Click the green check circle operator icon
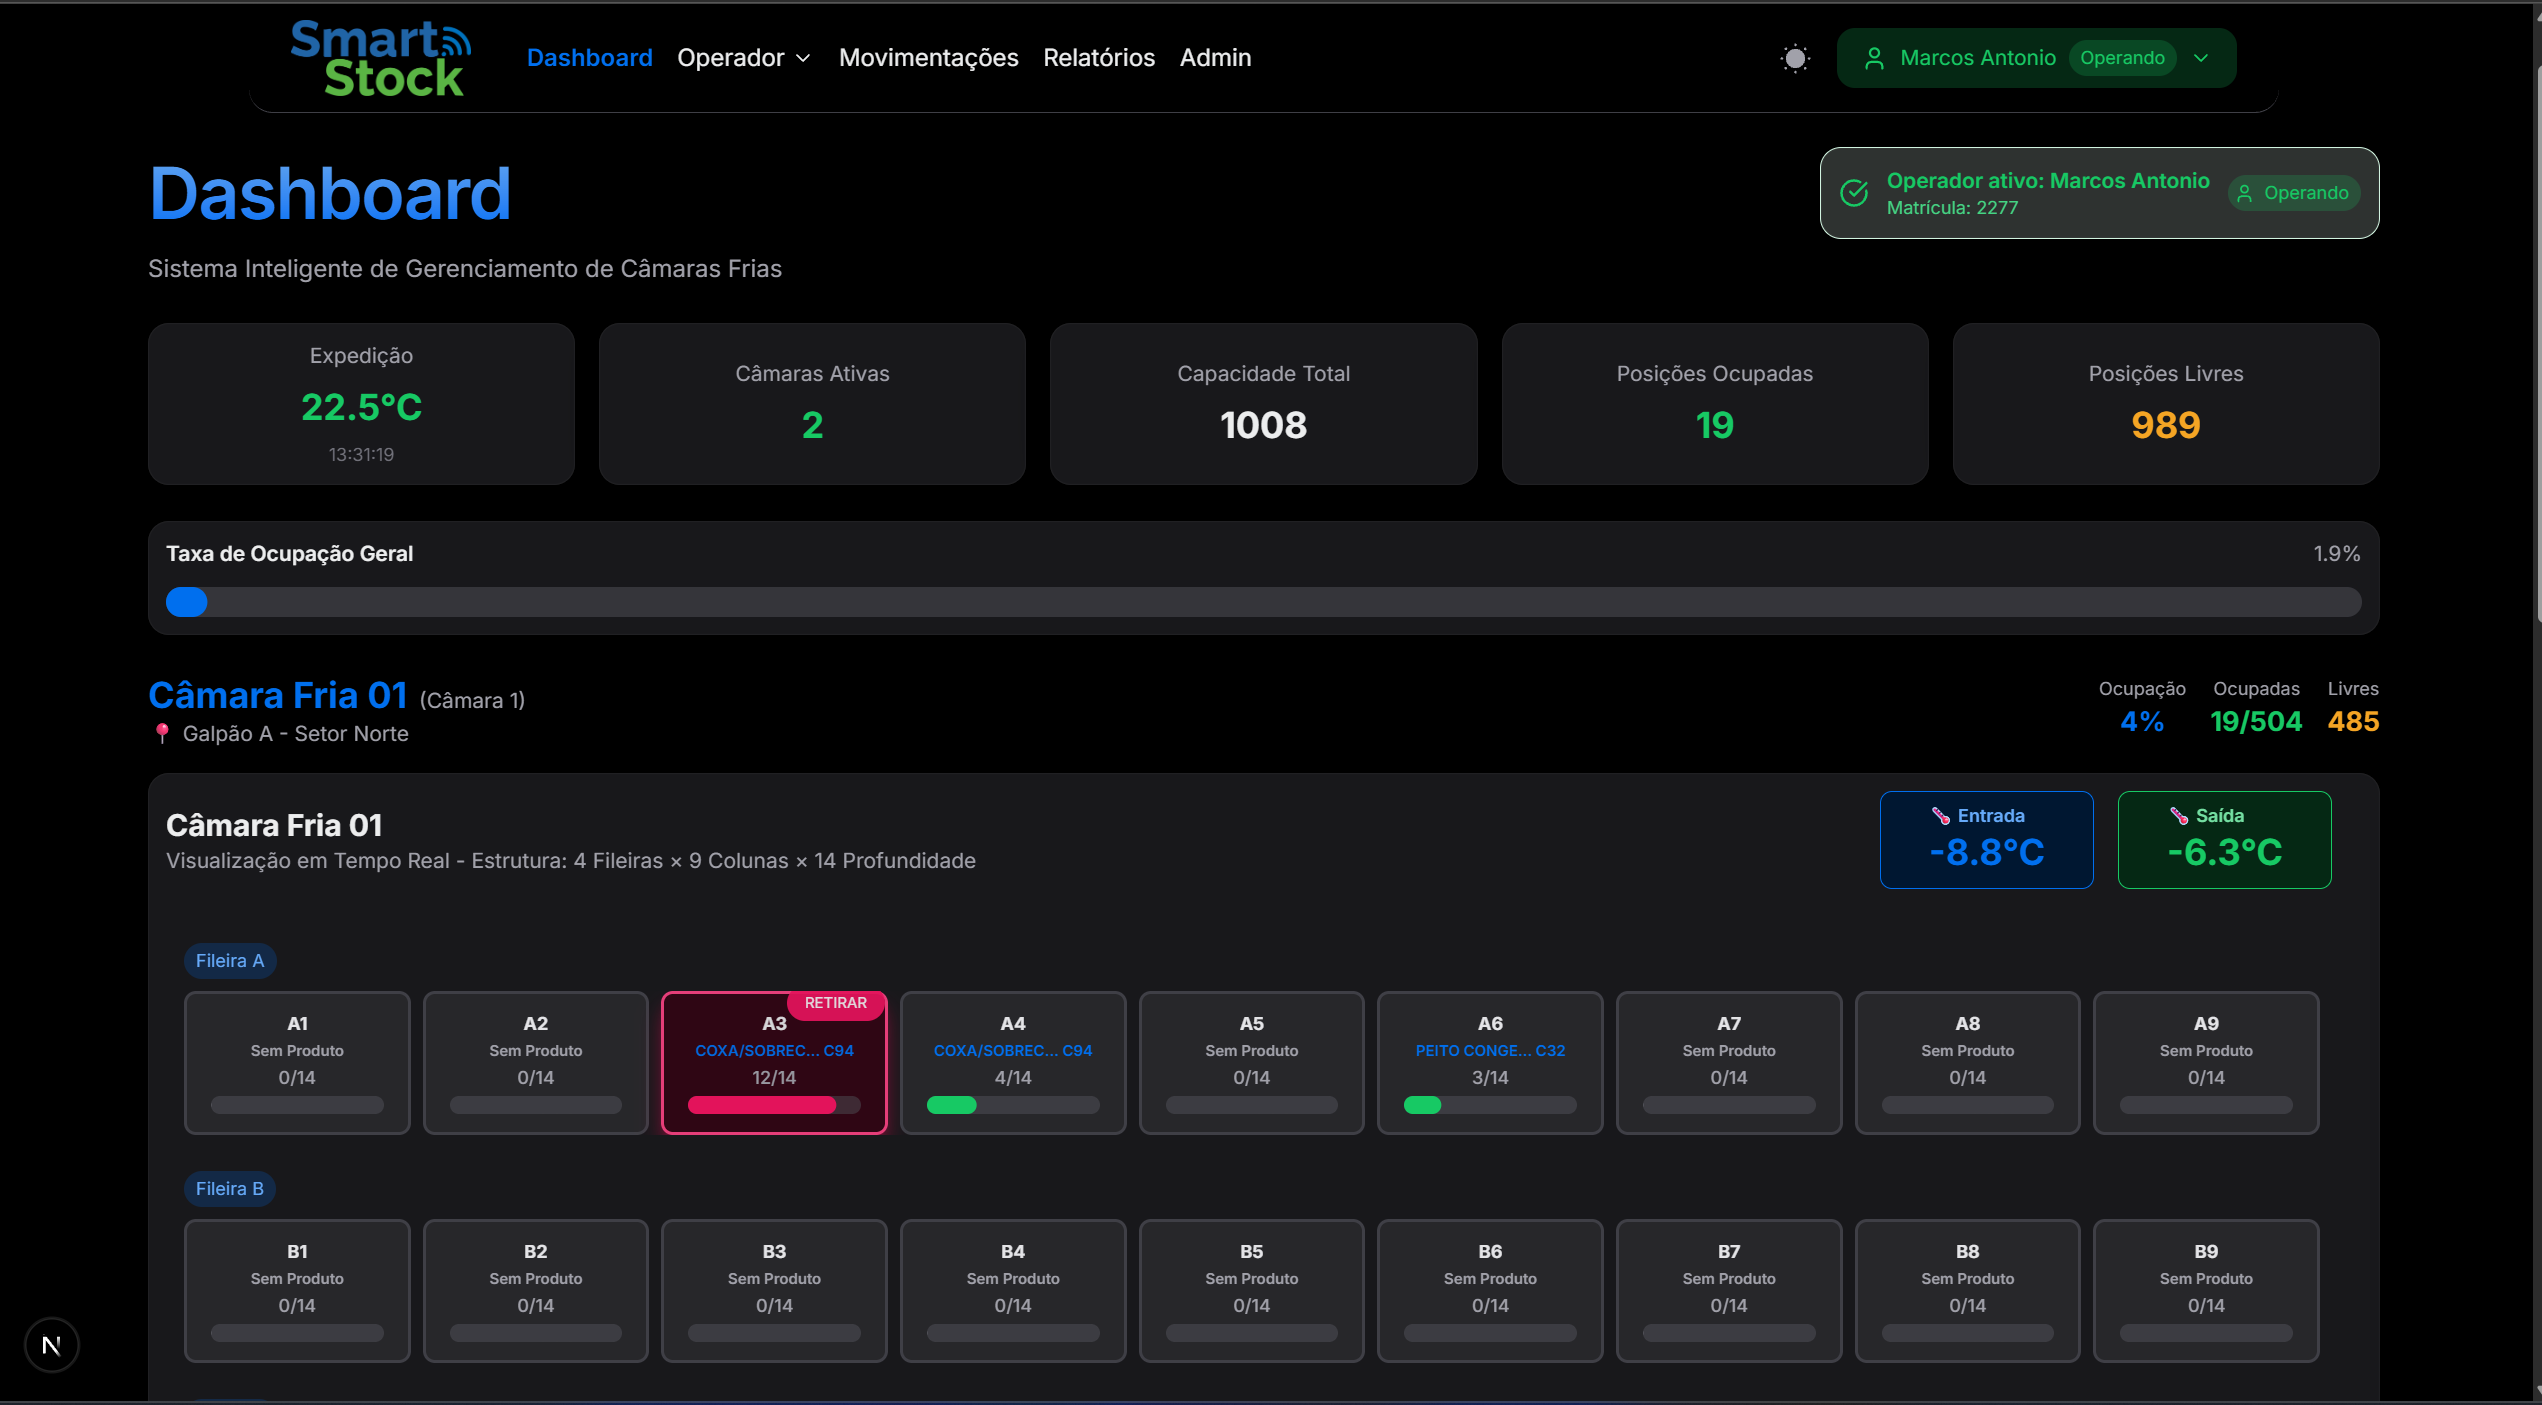This screenshot has height=1405, width=2542. (x=1854, y=193)
